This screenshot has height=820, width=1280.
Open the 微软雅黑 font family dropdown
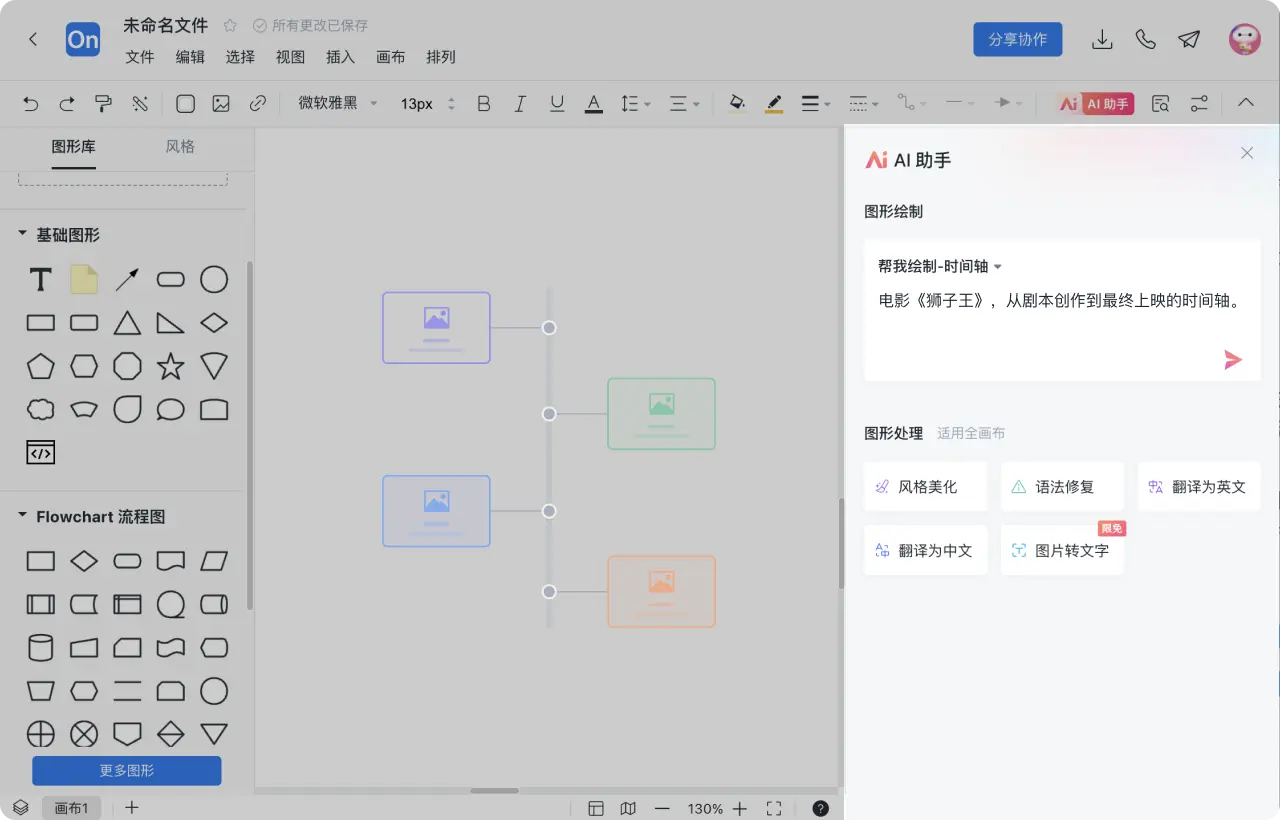(x=334, y=103)
